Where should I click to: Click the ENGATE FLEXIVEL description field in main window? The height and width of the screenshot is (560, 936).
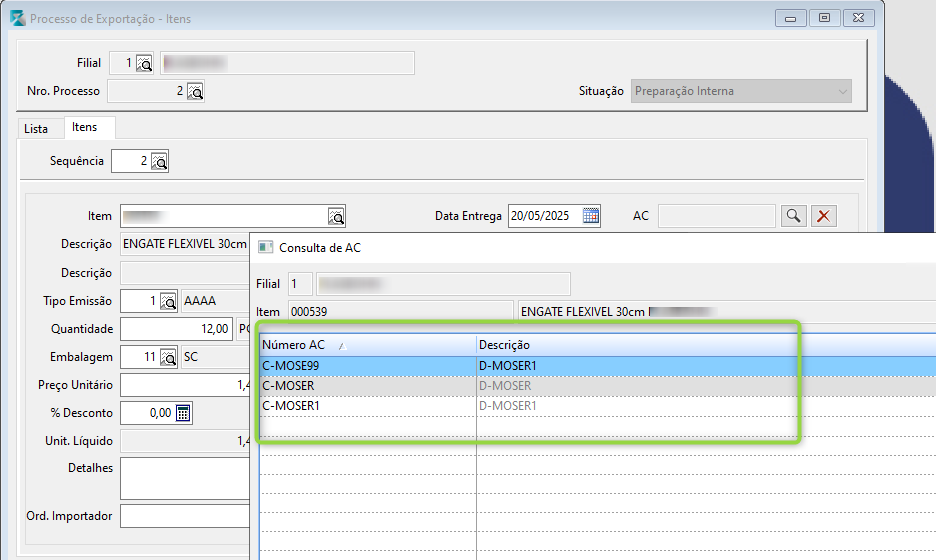coord(186,244)
